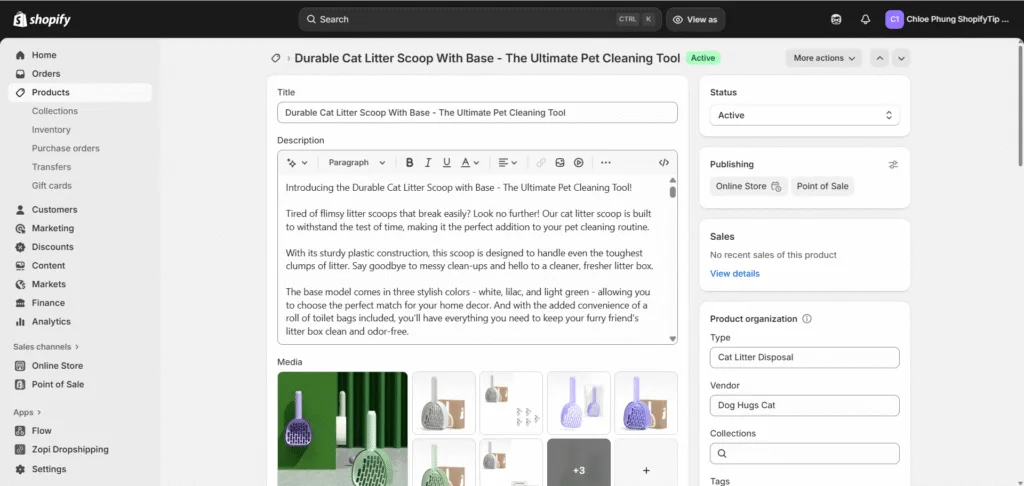
Task: Open text alignment dropdown
Action: point(507,163)
